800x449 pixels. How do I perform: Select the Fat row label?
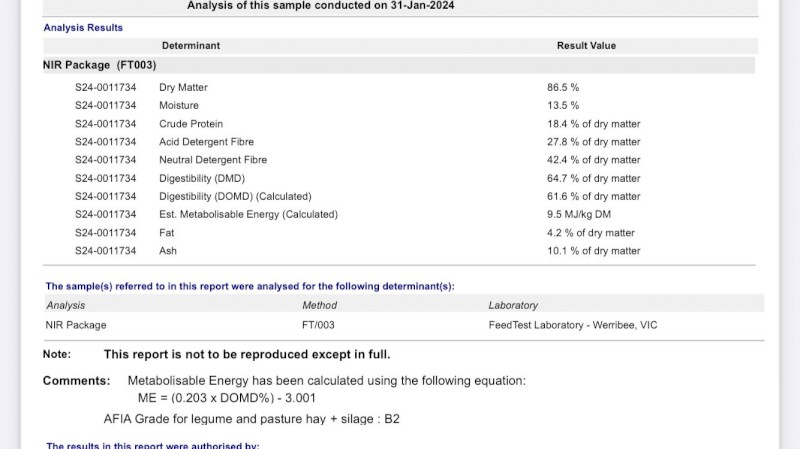pyautogui.click(x=167, y=233)
